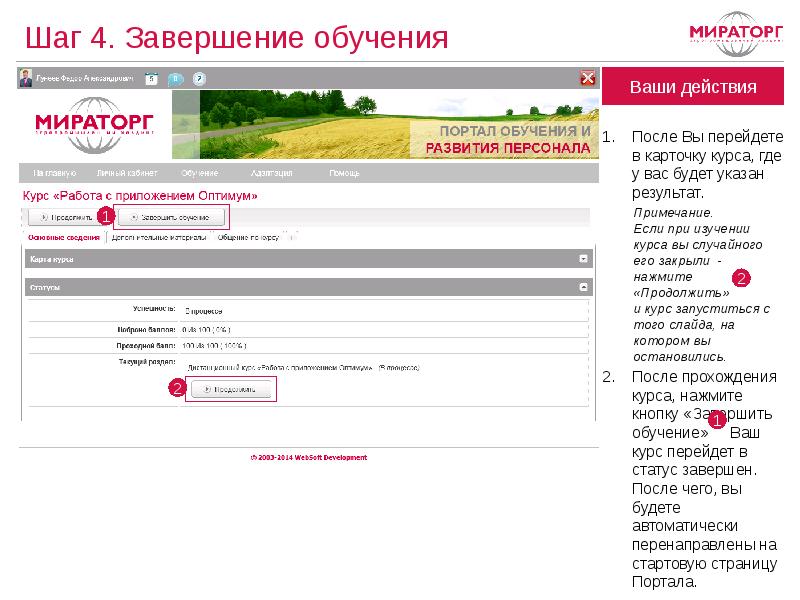Click «Продолжить» button under current section

tap(231, 390)
